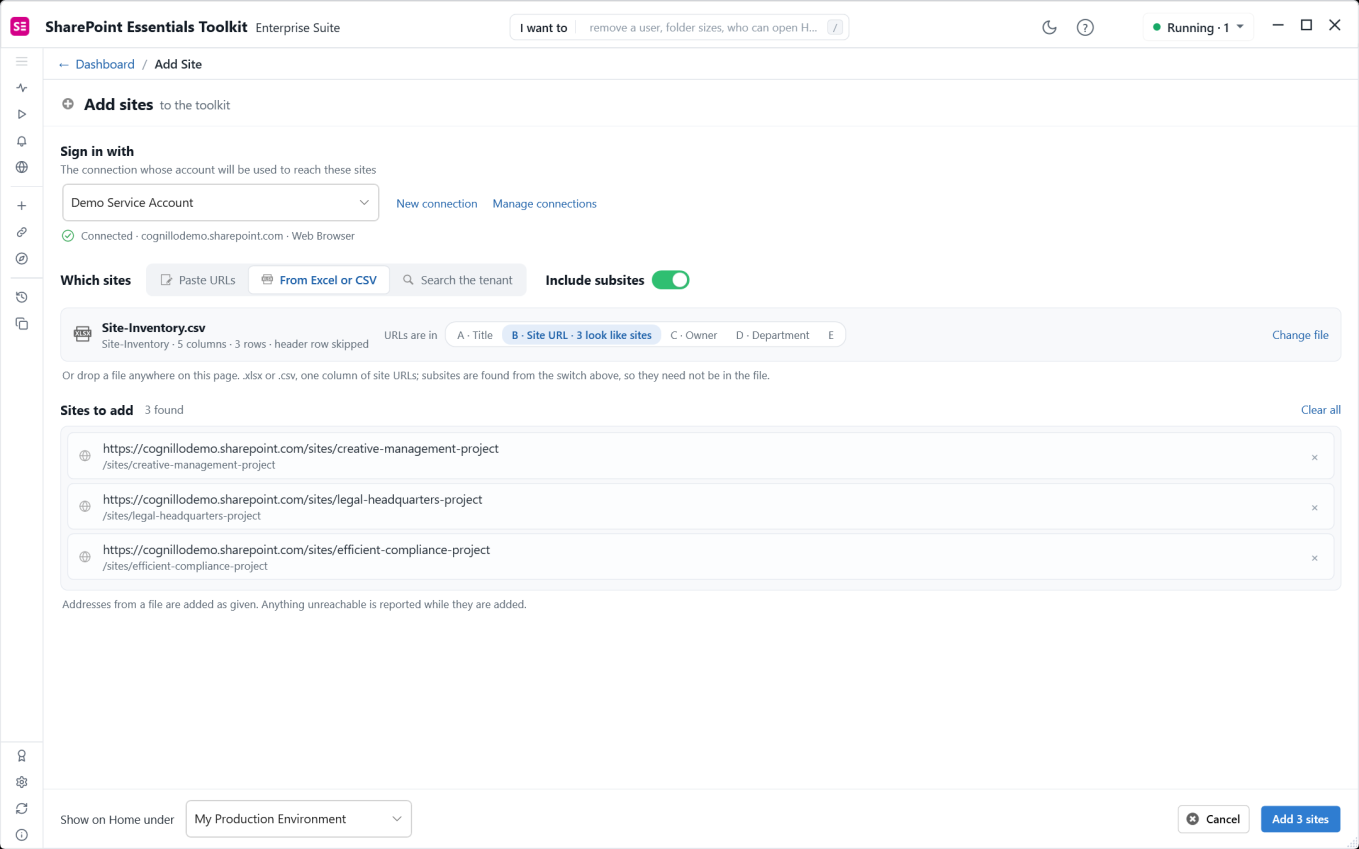Click the refresh sync arrows icon

(x=21, y=808)
